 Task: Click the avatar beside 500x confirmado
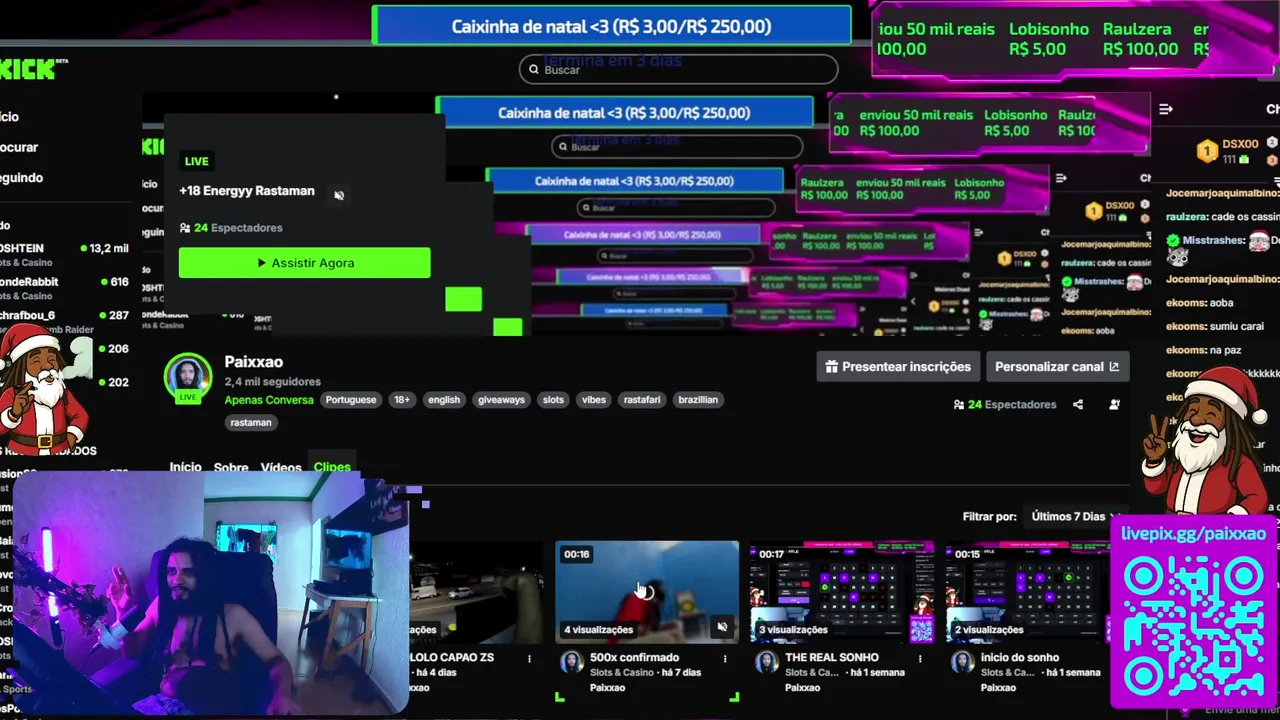point(572,664)
